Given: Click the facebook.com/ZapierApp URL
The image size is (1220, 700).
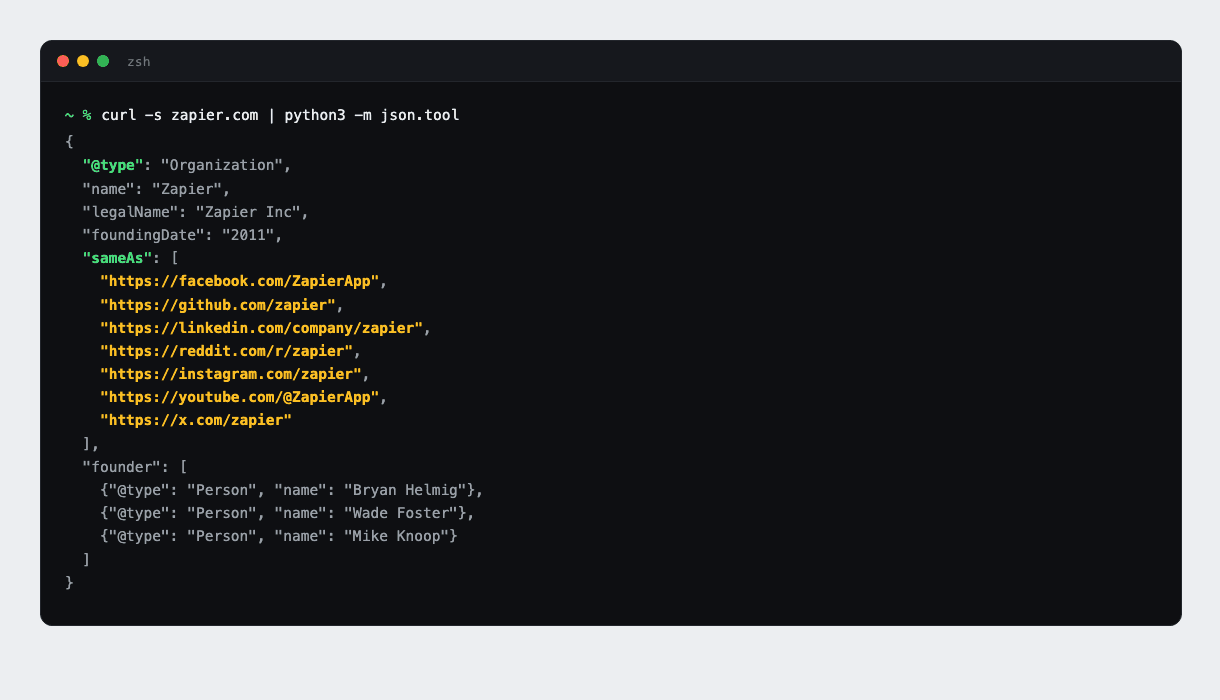Looking at the screenshot, I should click(x=239, y=281).
